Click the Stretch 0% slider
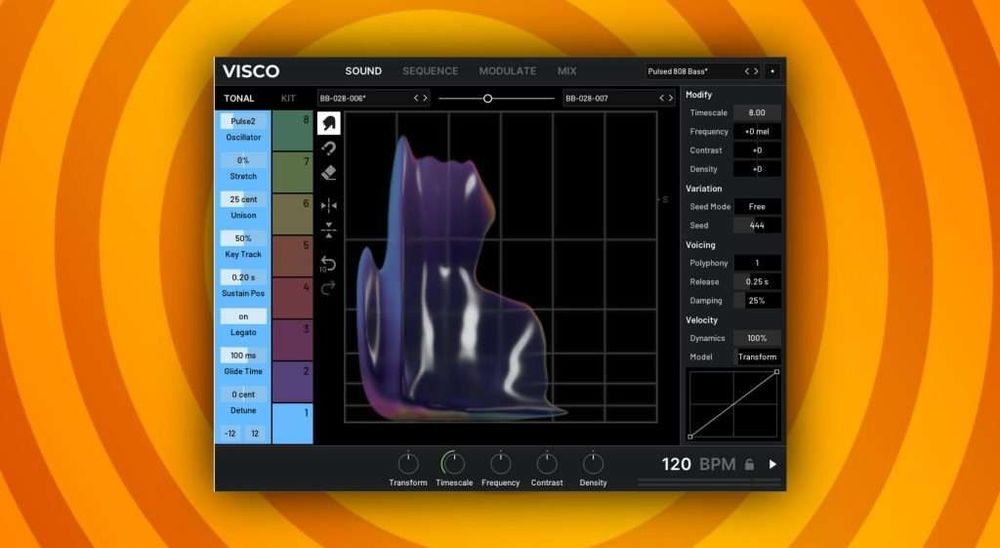The height and width of the screenshot is (548, 1000). [243, 160]
